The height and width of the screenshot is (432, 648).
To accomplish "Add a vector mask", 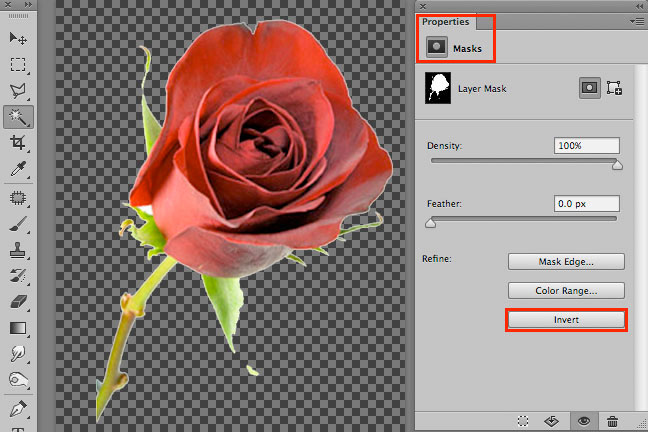I will (x=615, y=89).
